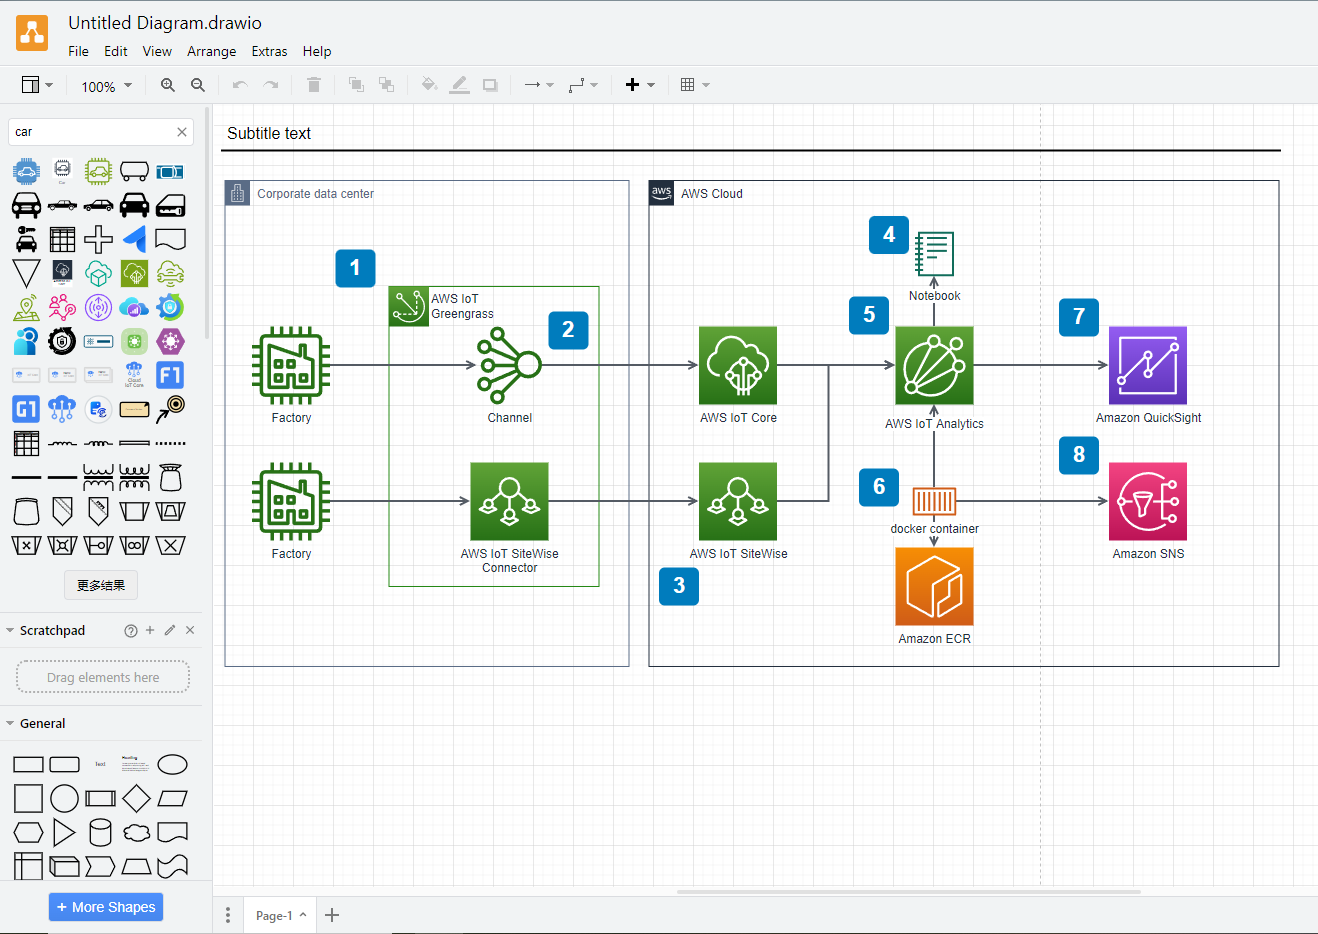Select the Greengrass Channel icon
Screen dimensions: 1318x934
(x=509, y=365)
